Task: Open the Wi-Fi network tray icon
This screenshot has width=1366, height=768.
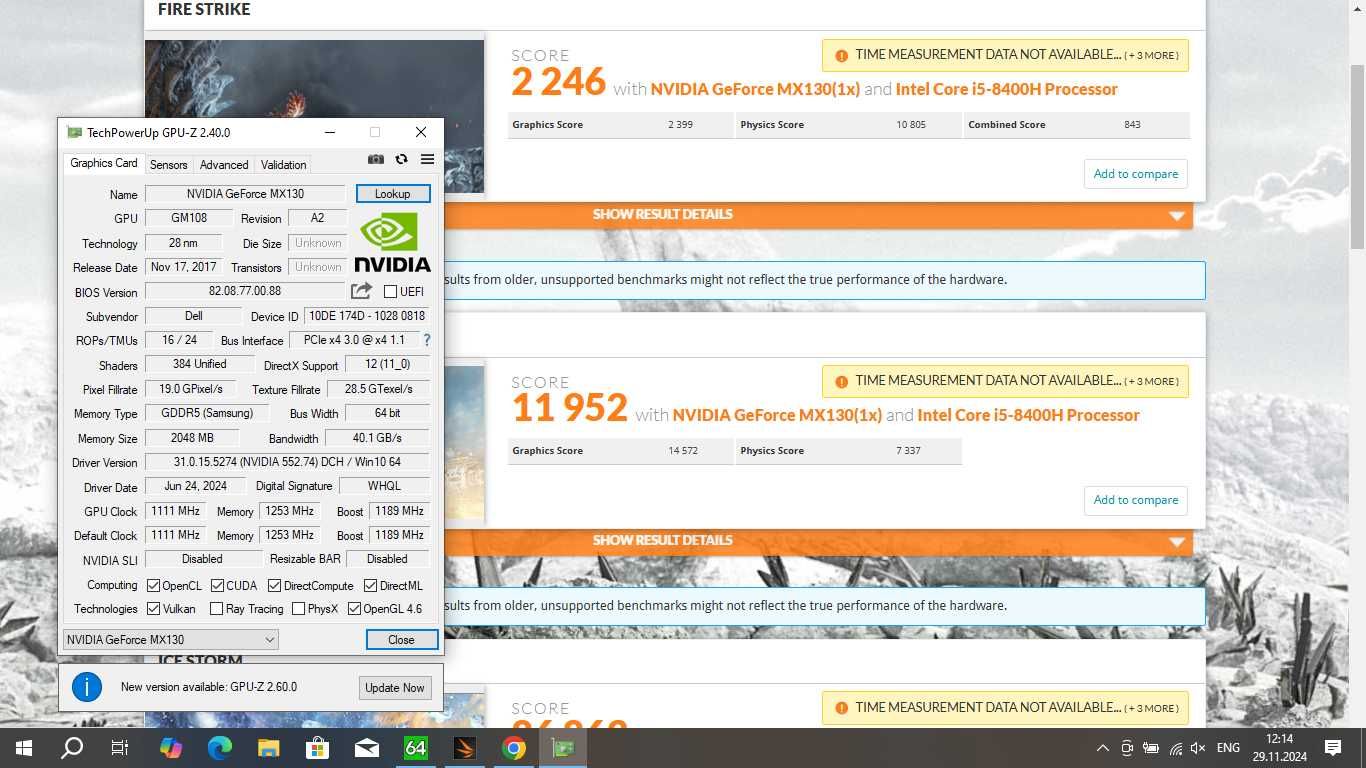Action: coord(1175,747)
